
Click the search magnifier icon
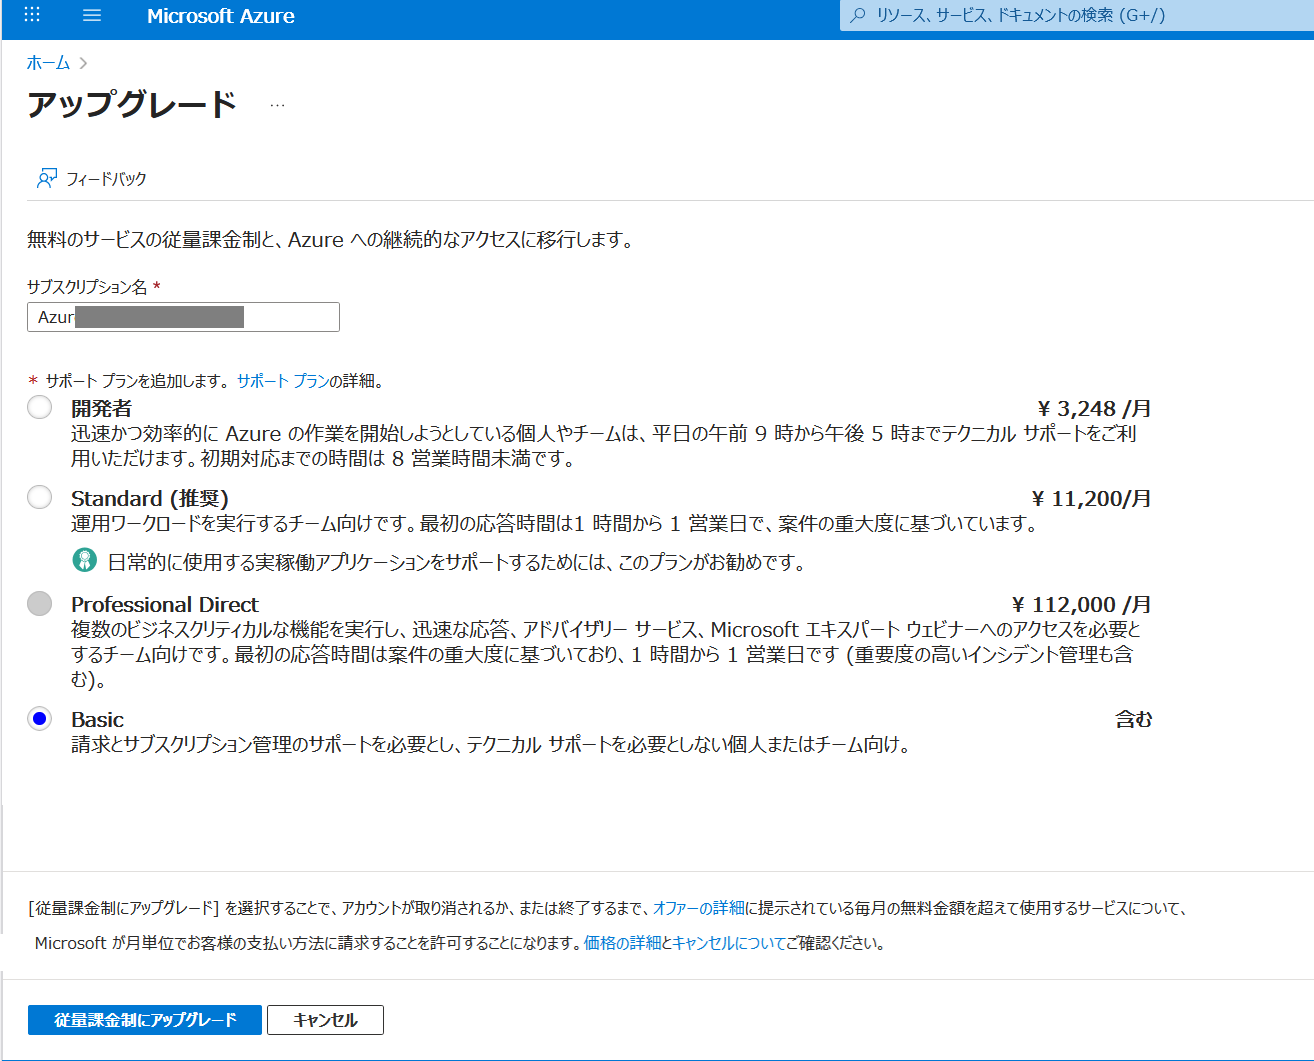(x=858, y=15)
